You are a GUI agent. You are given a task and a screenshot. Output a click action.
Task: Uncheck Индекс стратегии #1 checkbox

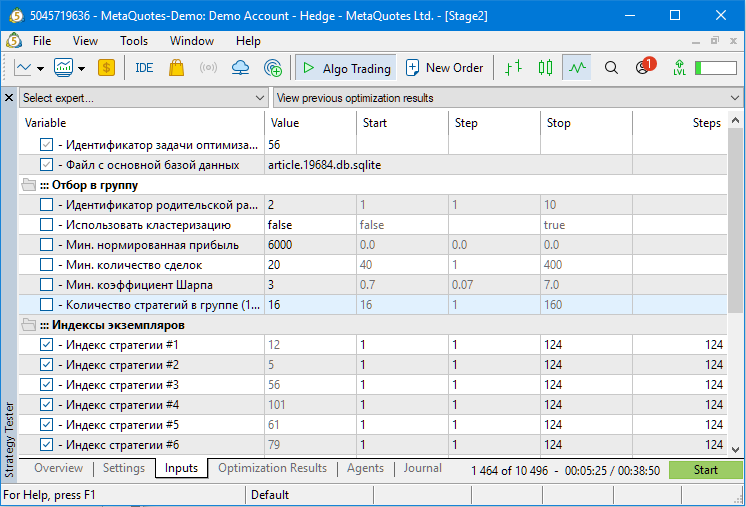coord(46,344)
